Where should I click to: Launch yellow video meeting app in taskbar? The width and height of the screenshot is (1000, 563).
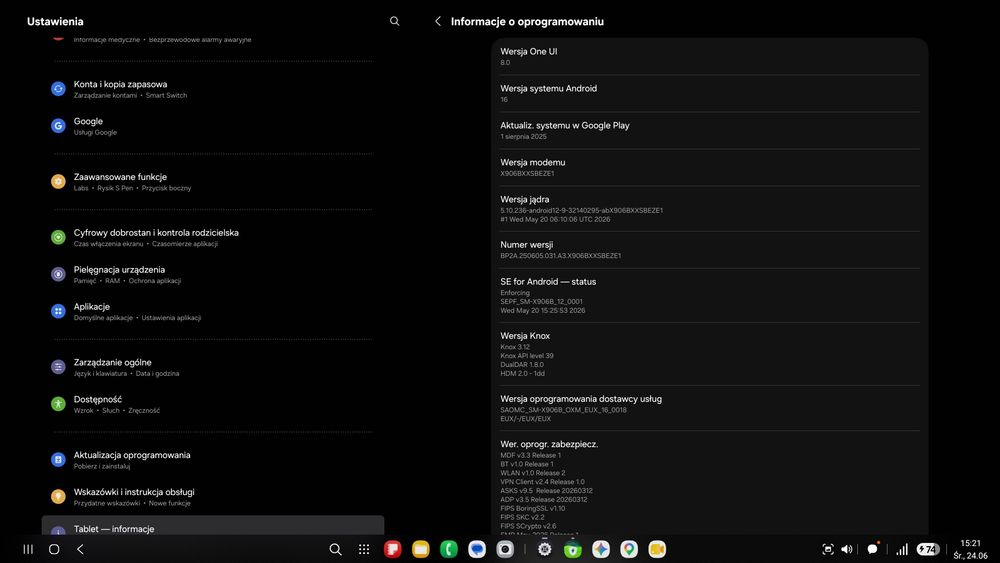point(657,549)
